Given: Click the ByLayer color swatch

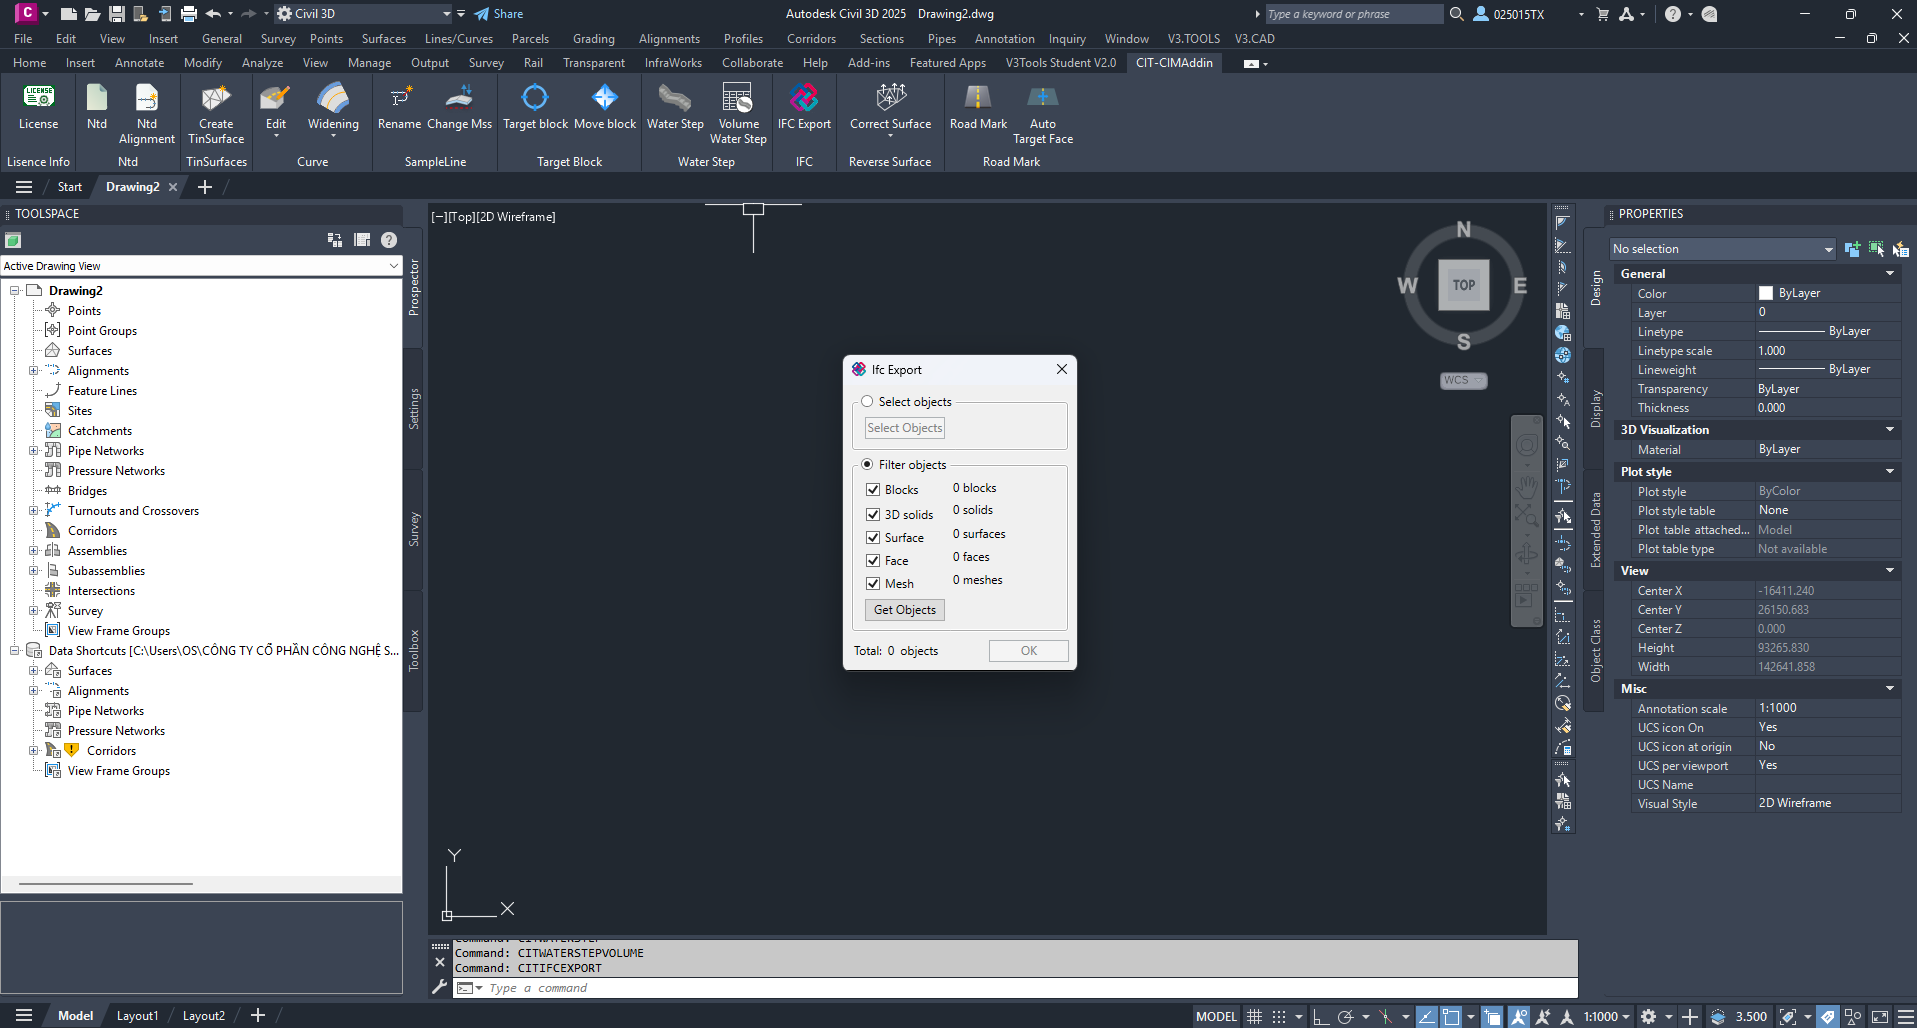Looking at the screenshot, I should point(1766,293).
